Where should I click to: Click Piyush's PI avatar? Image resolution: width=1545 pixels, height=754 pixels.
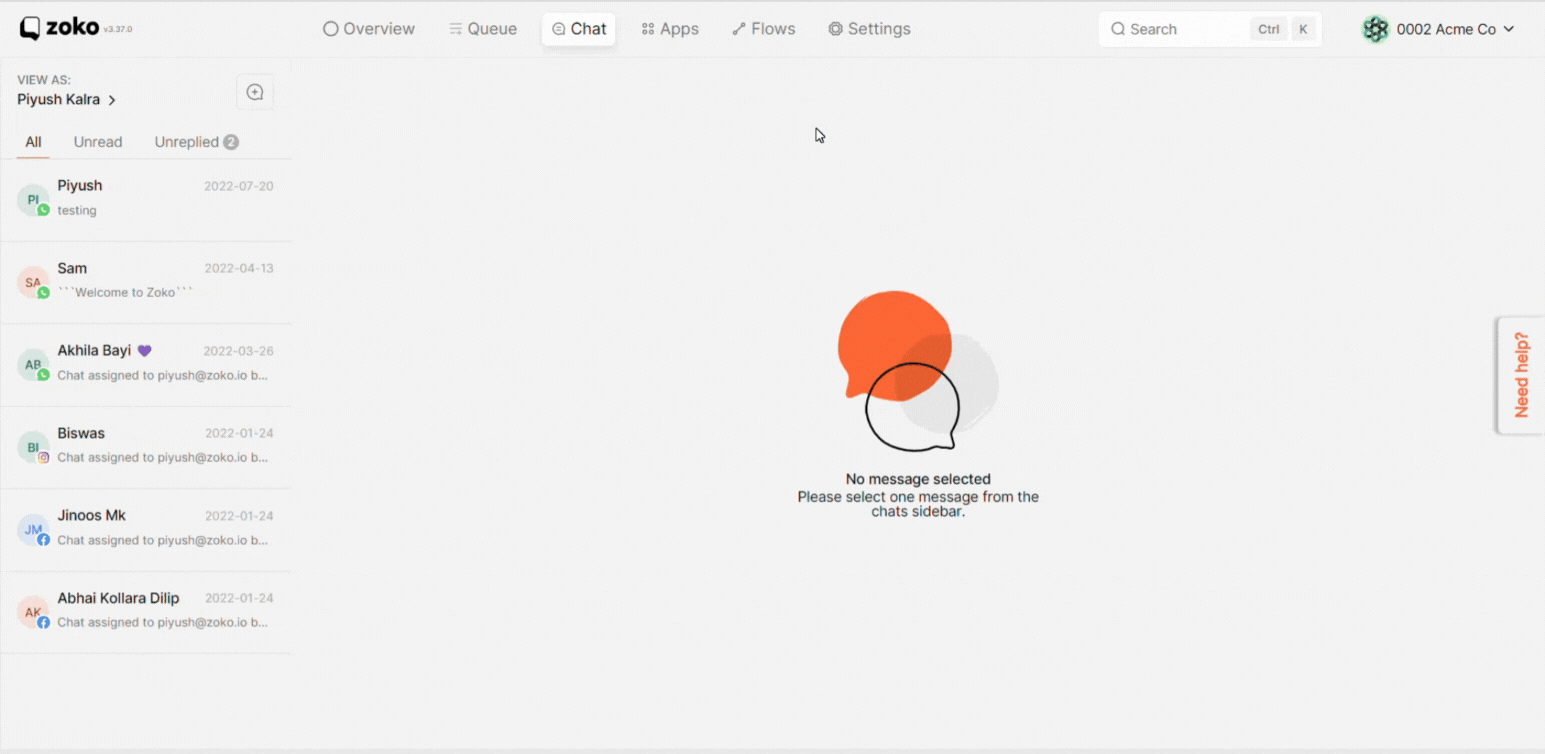click(x=33, y=200)
